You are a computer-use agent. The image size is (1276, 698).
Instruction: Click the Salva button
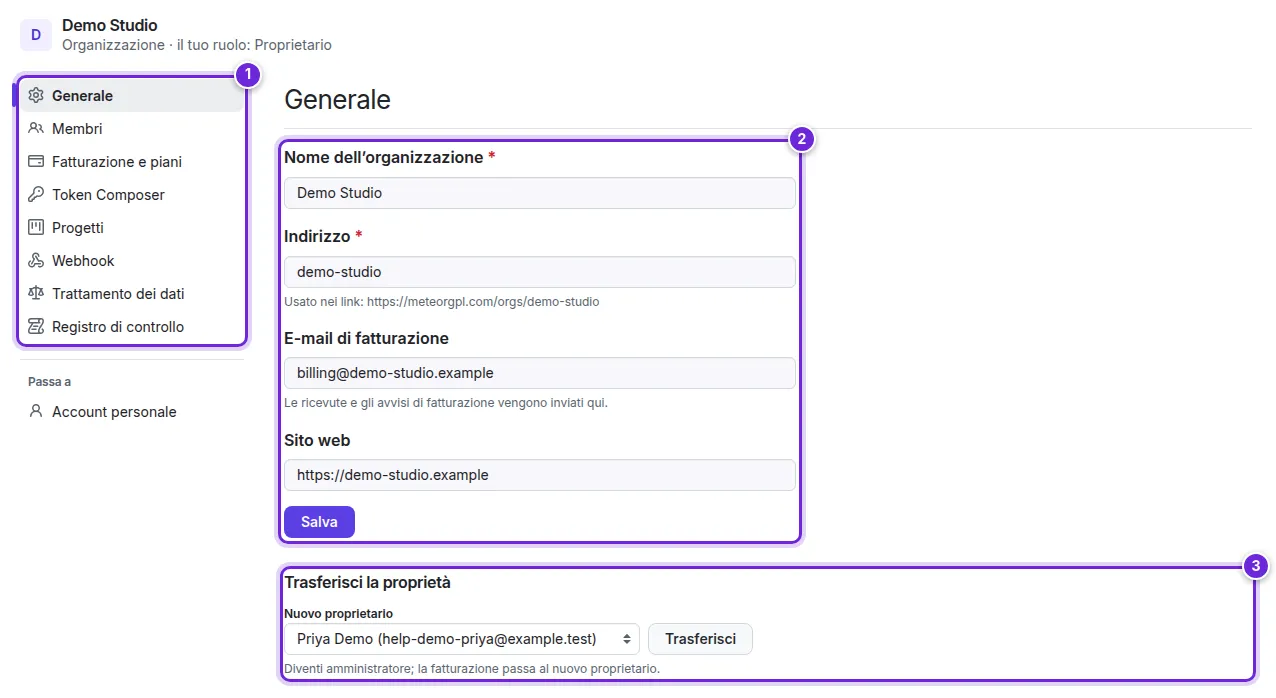319,522
